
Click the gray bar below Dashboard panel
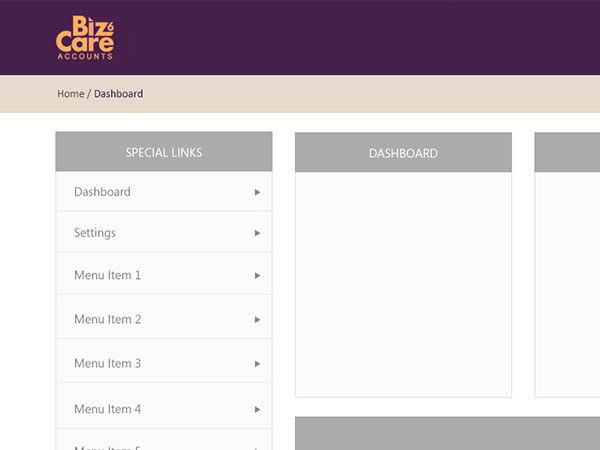point(447,433)
